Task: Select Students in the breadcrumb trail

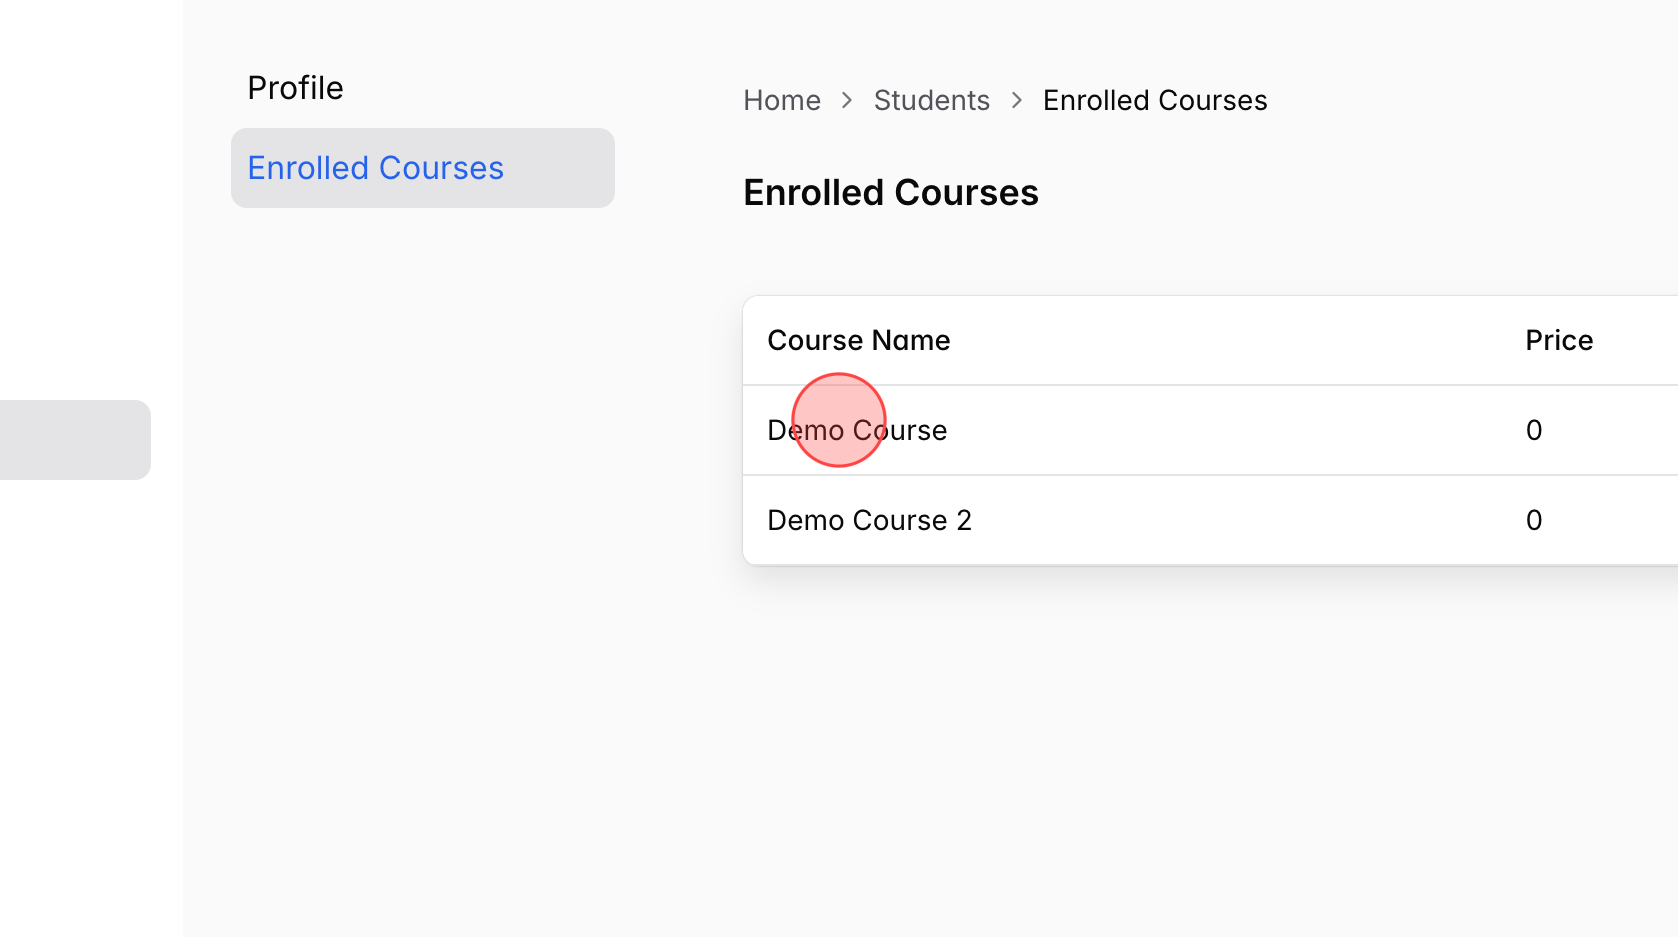Action: coord(931,100)
